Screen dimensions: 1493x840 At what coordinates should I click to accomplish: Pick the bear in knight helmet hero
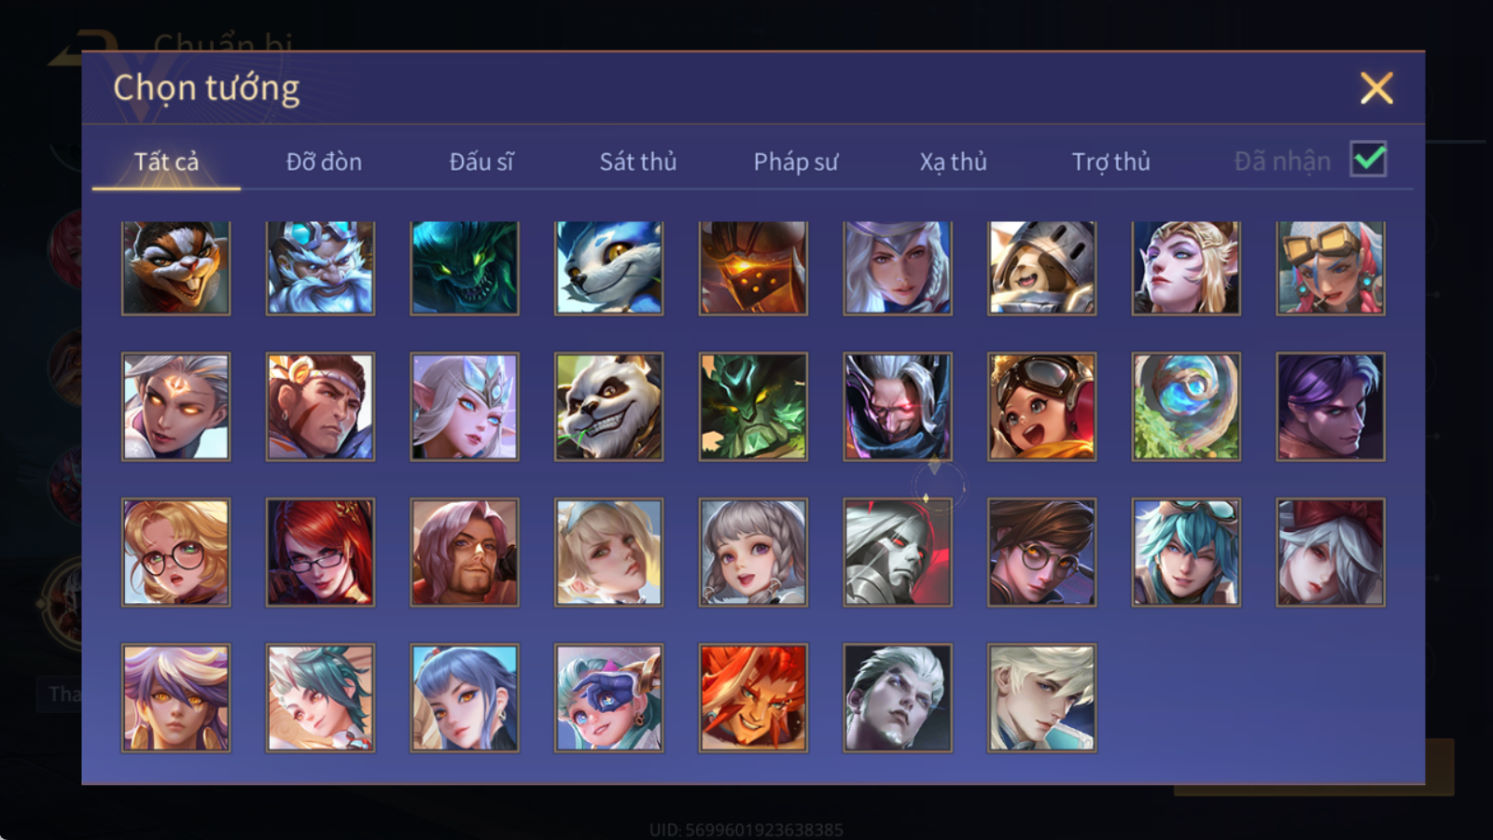pyautogui.click(x=1042, y=268)
